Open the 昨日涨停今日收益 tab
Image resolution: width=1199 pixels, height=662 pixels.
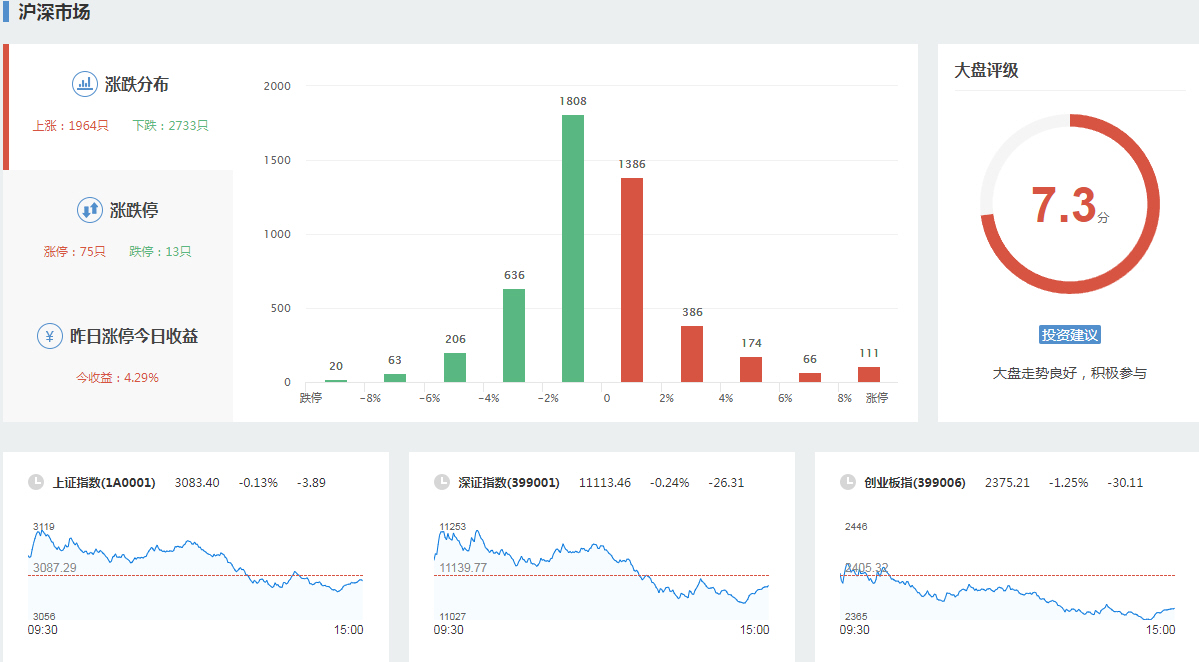point(133,337)
